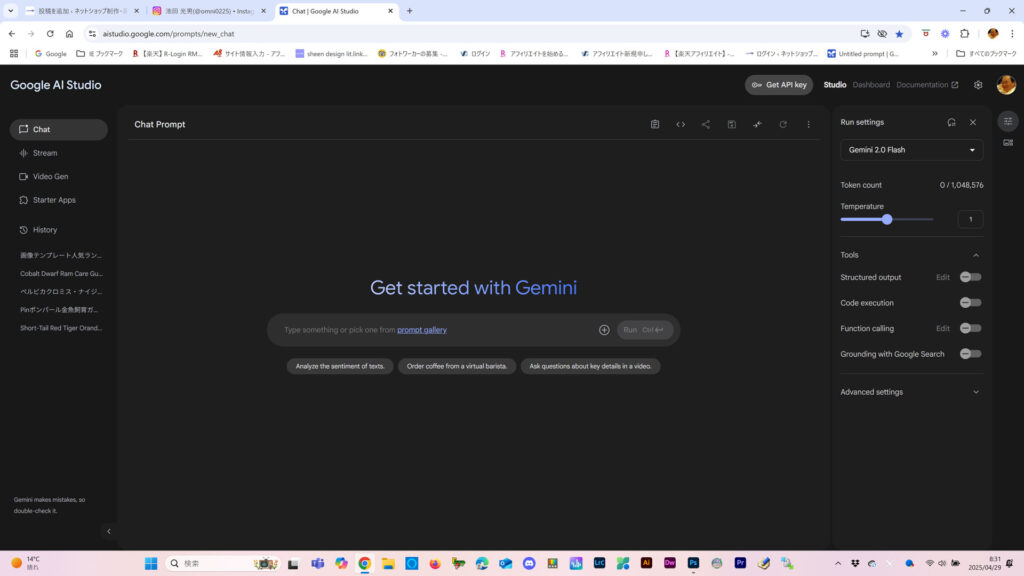Share the chat prompt
This screenshot has height=576, width=1024.
706,124
